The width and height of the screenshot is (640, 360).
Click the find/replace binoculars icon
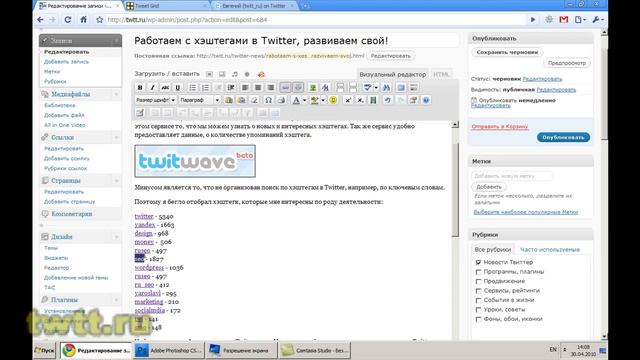pyautogui.click(x=386, y=87)
